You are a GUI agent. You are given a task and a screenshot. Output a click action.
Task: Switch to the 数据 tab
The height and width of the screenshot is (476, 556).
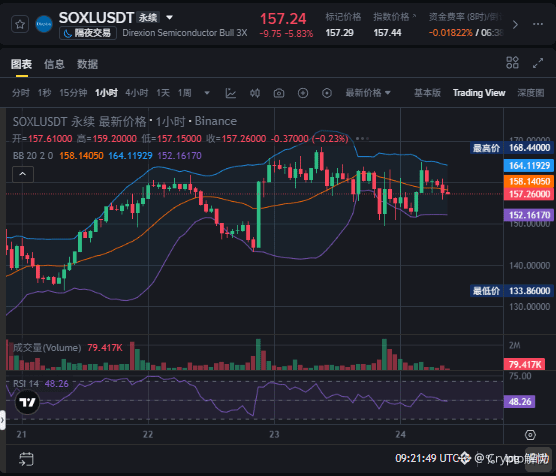tap(87, 64)
